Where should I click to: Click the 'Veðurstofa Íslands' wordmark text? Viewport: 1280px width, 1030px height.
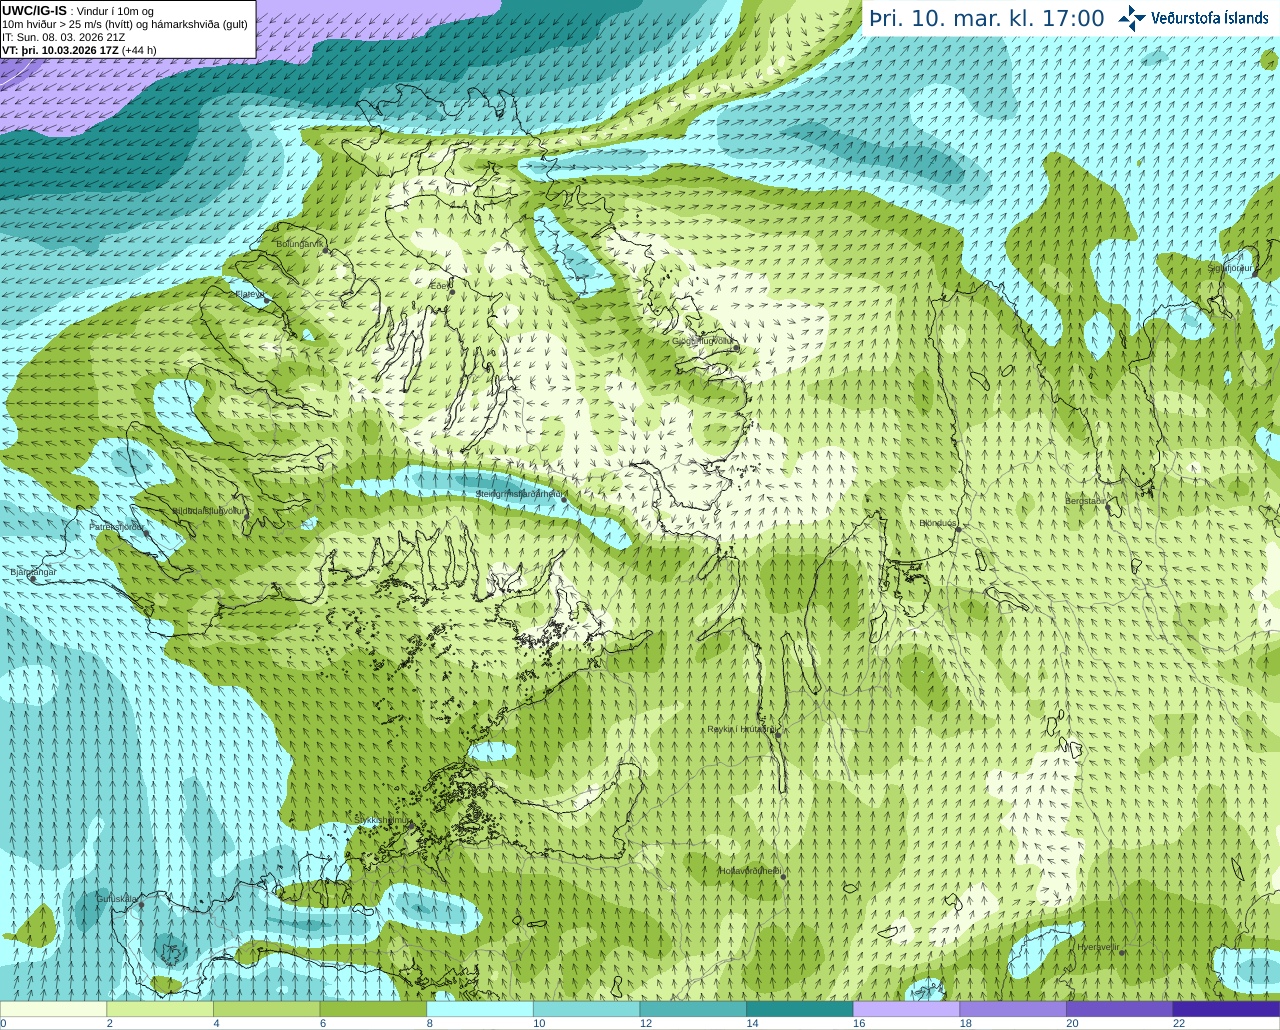tap(1209, 18)
